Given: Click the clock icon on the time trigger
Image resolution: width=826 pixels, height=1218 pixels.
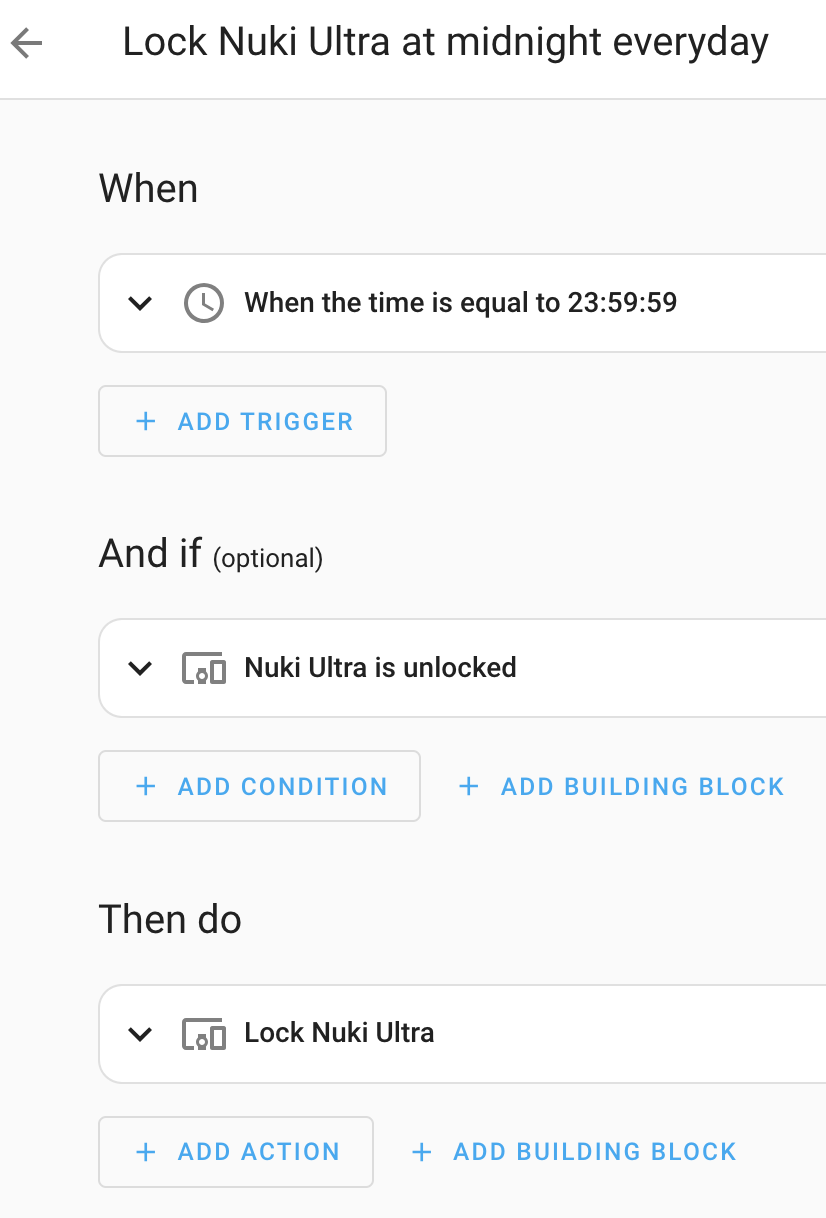Looking at the screenshot, I should point(204,303).
